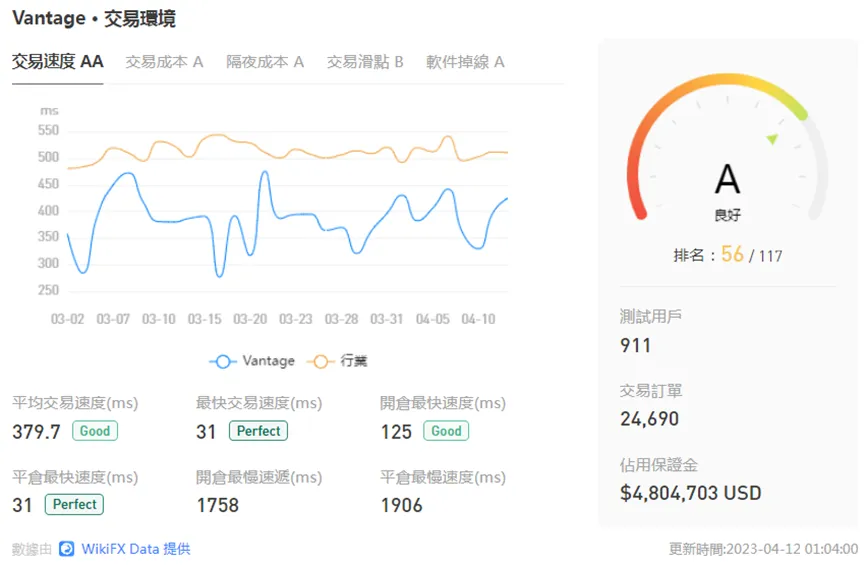
Task: Click the A grade in the gauge
Action: click(727, 179)
